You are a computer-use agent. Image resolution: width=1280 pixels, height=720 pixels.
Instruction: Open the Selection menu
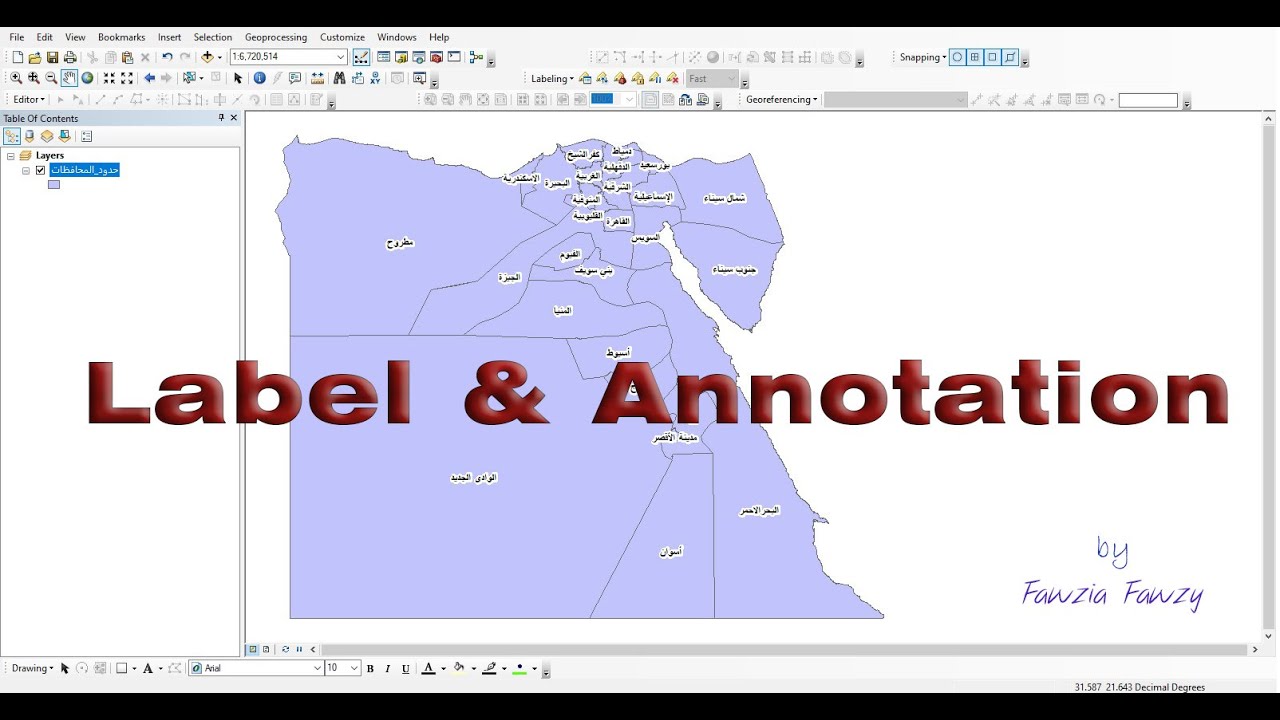(213, 37)
